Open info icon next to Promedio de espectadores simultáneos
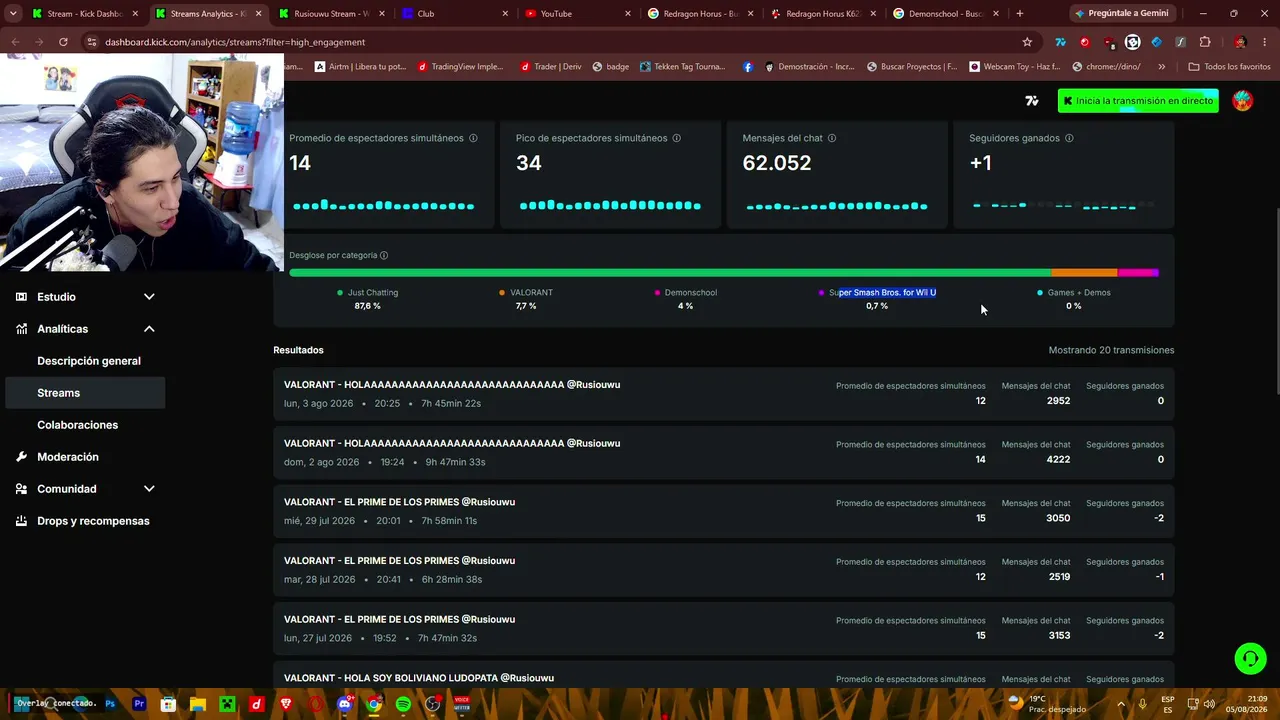 tap(473, 138)
